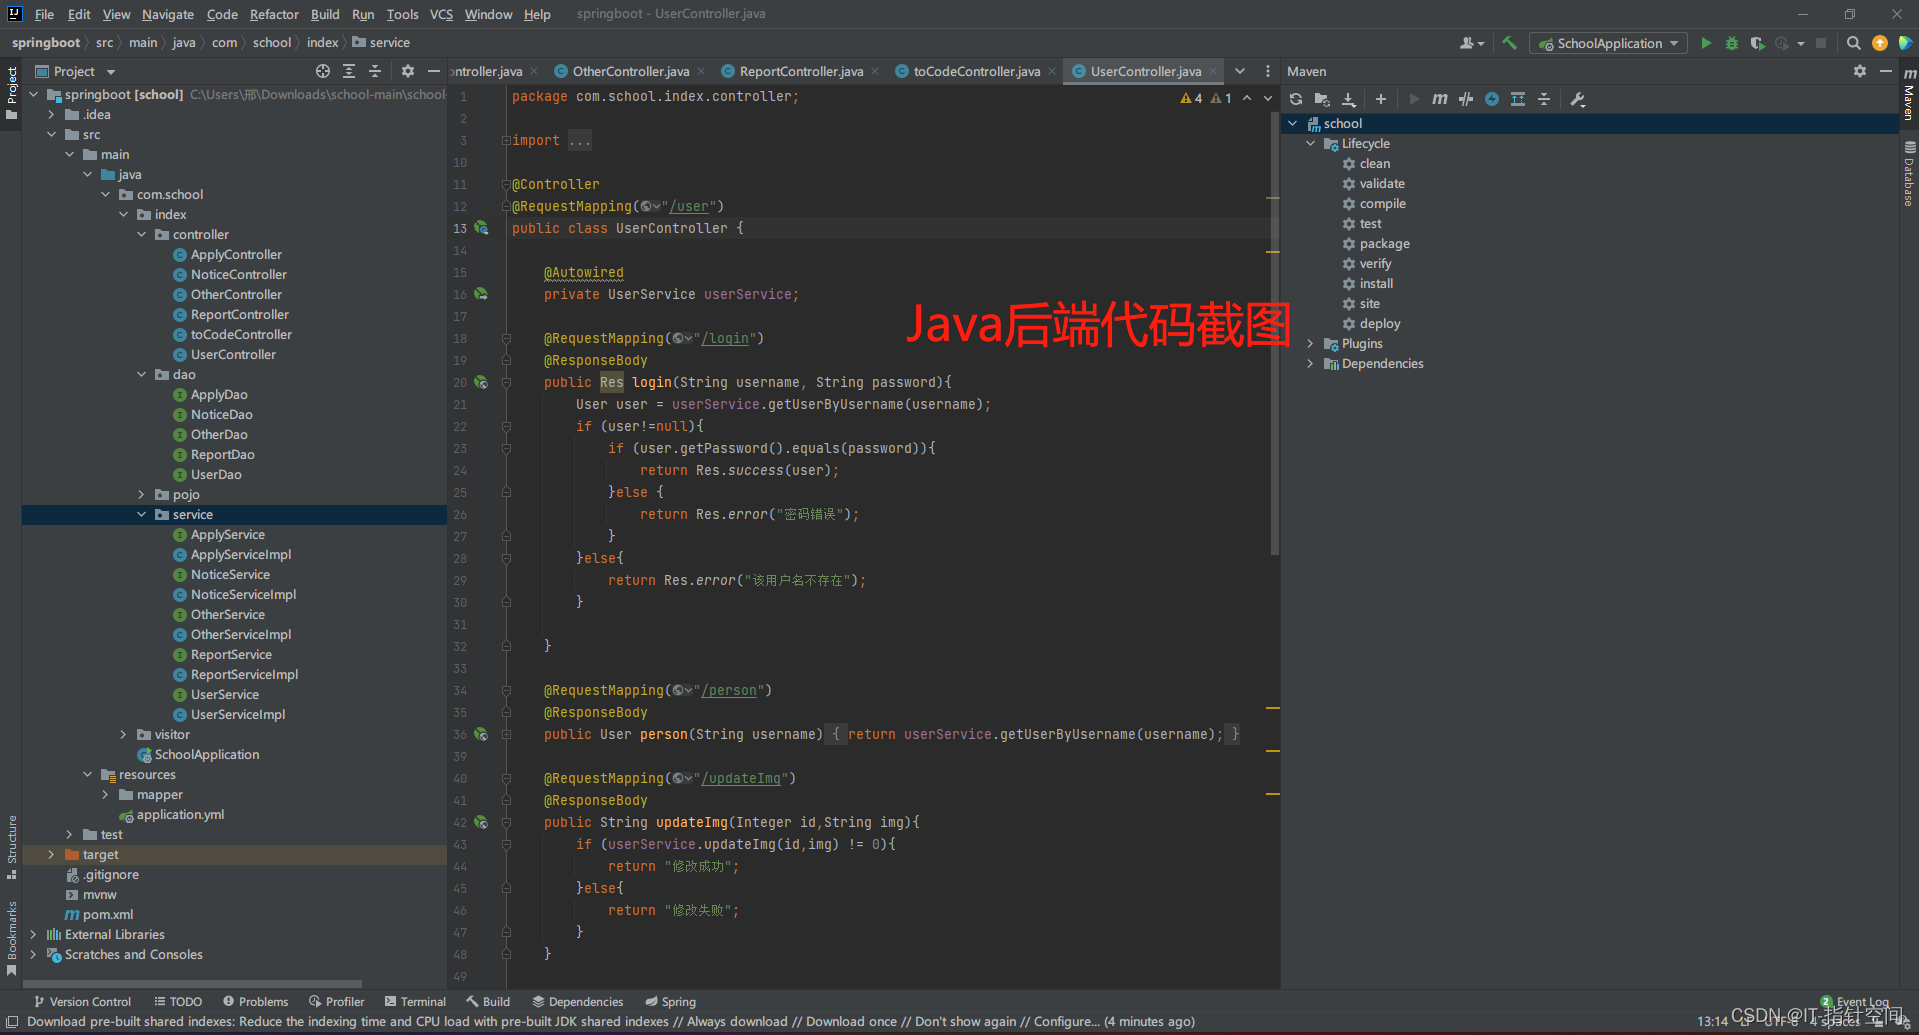The width and height of the screenshot is (1919, 1035).
Task: Click the orange IDE update icon
Action: (x=1880, y=43)
